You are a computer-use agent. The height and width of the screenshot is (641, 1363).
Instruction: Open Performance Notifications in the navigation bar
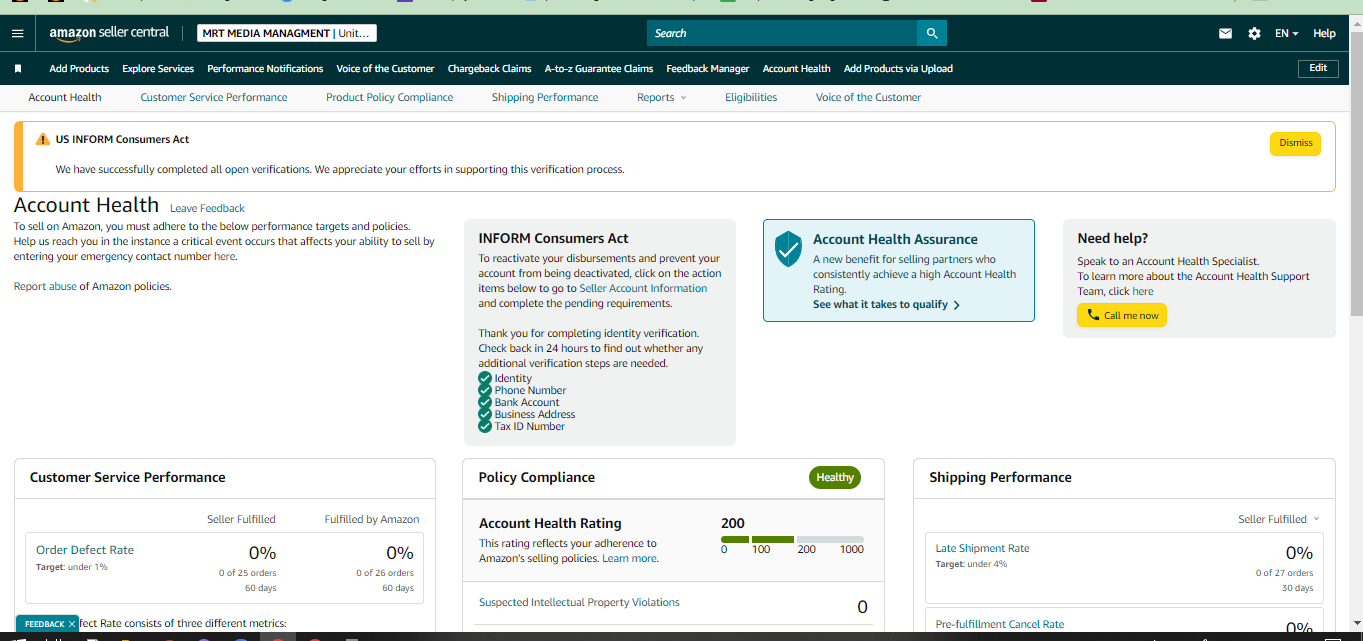(265, 69)
